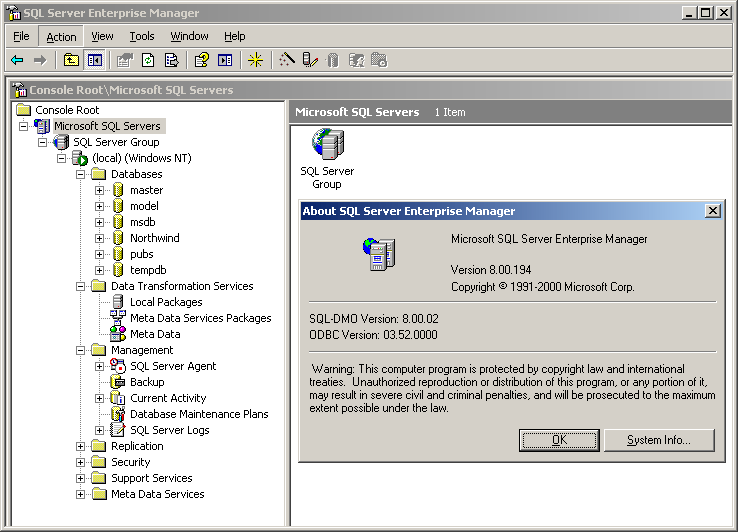The image size is (738, 532).
Task: Click the greyed New Database cylinder icon
Action: tap(333, 60)
